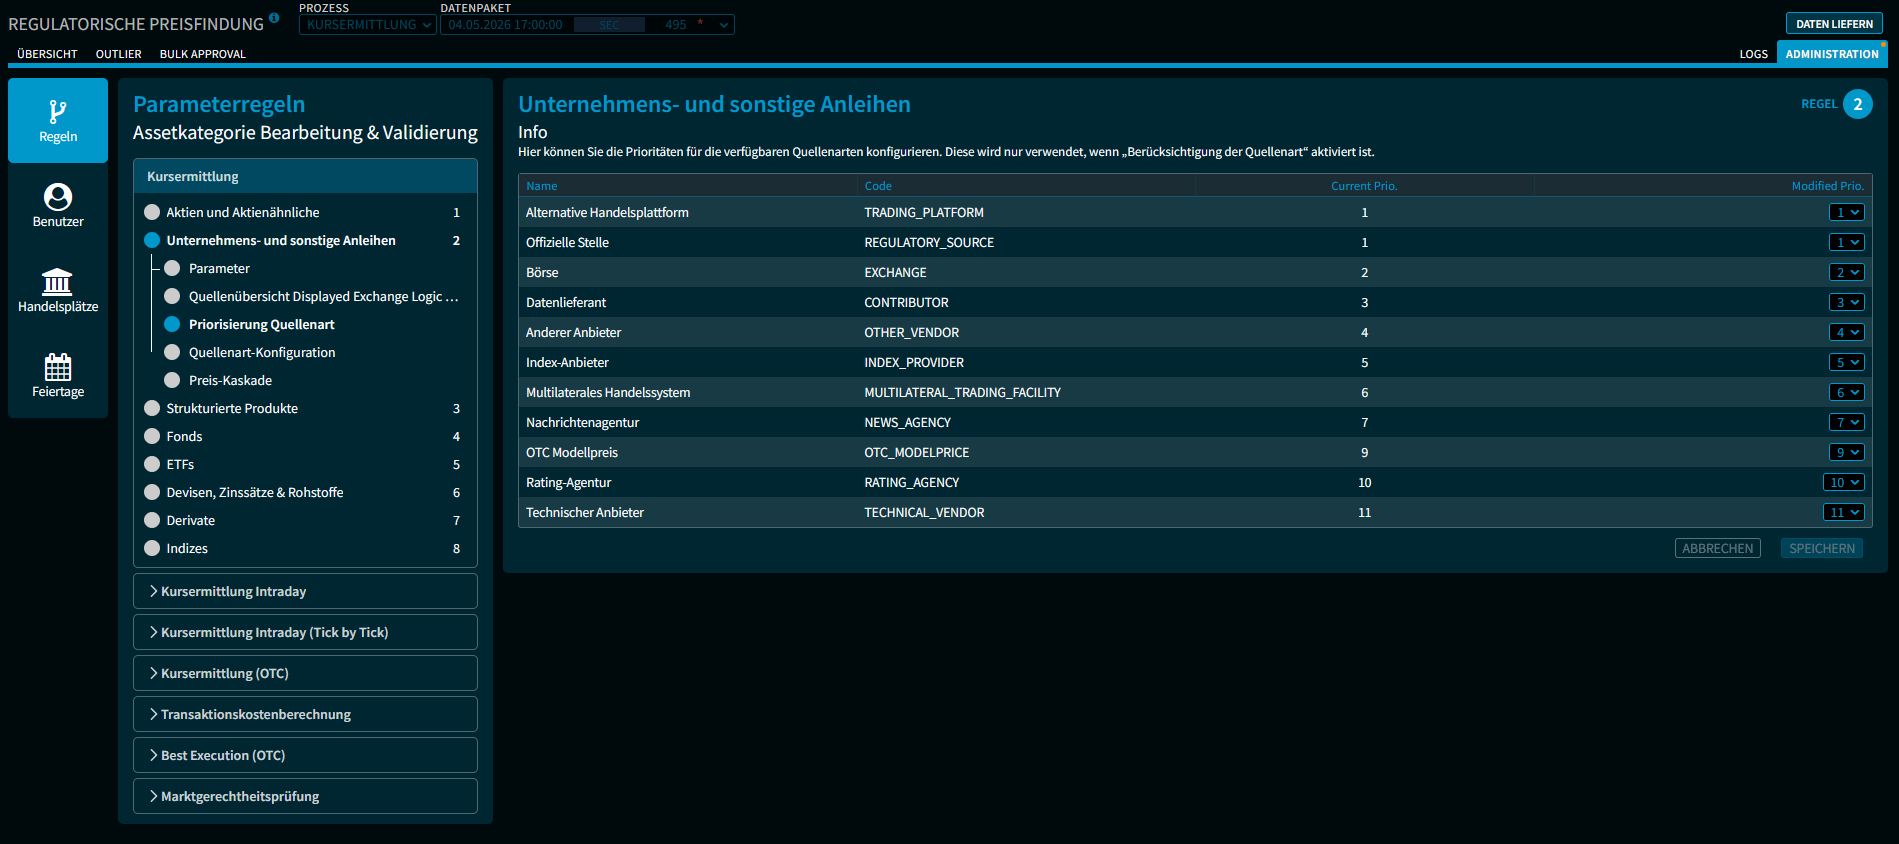Expand Best Execution (OTC) section

305,755
